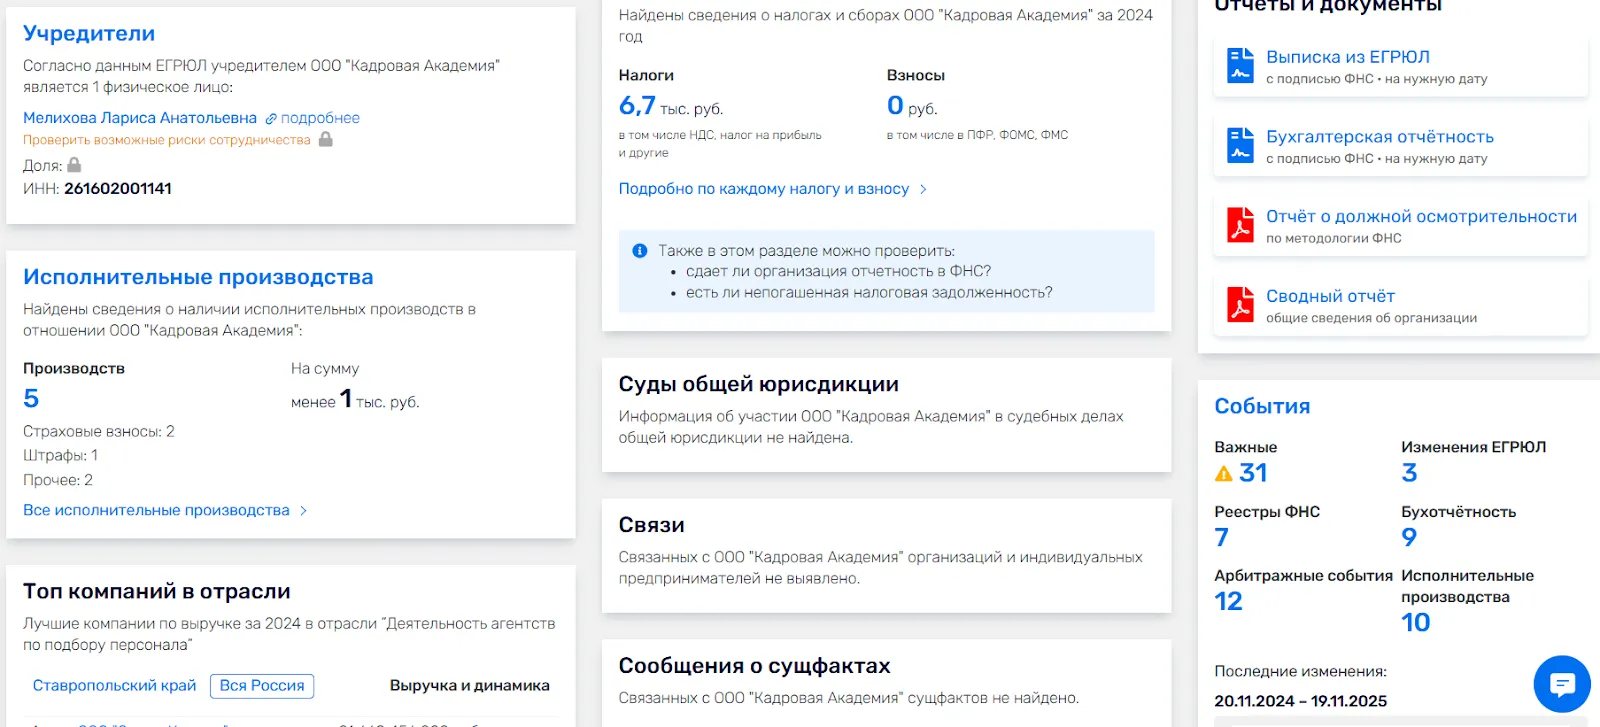Open the chat bubble support widget
This screenshot has width=1600, height=727.
pos(1562,684)
